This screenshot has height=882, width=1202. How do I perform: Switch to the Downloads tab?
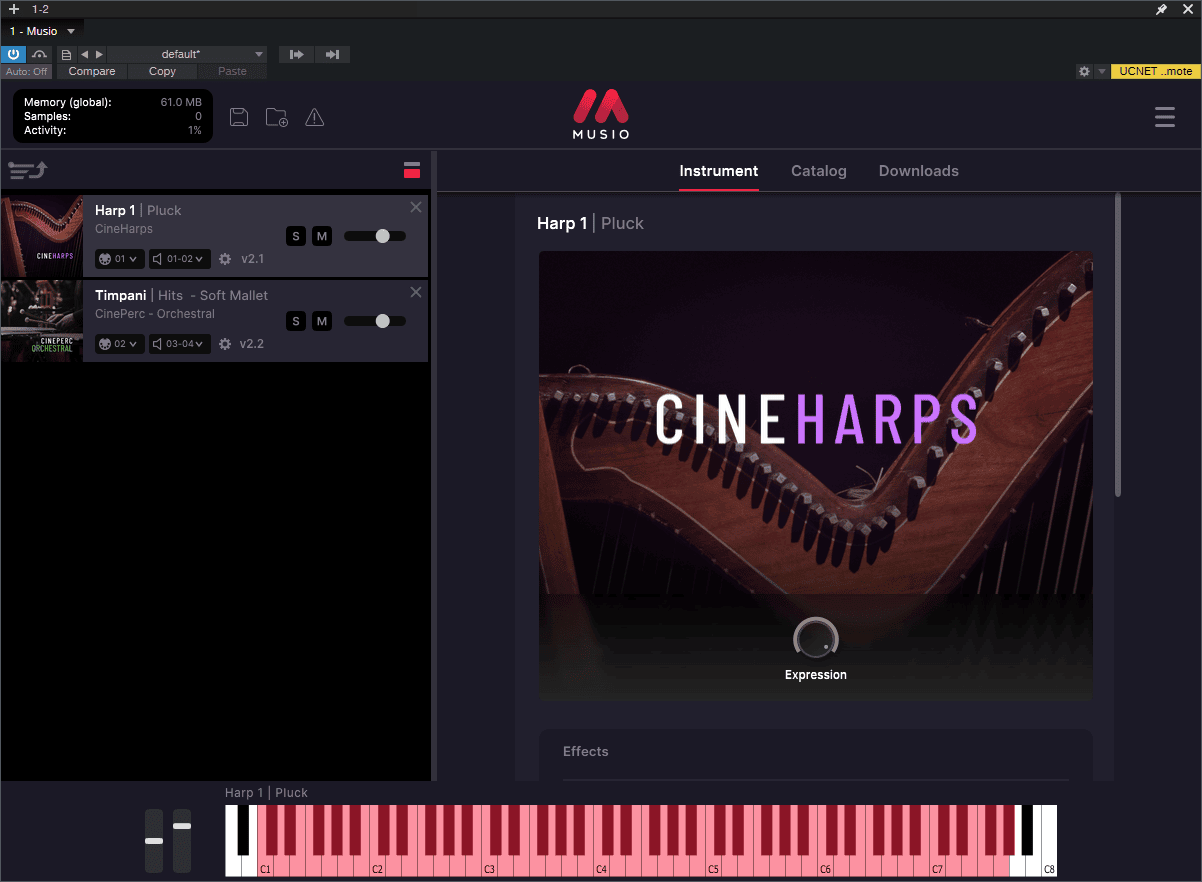(x=919, y=171)
